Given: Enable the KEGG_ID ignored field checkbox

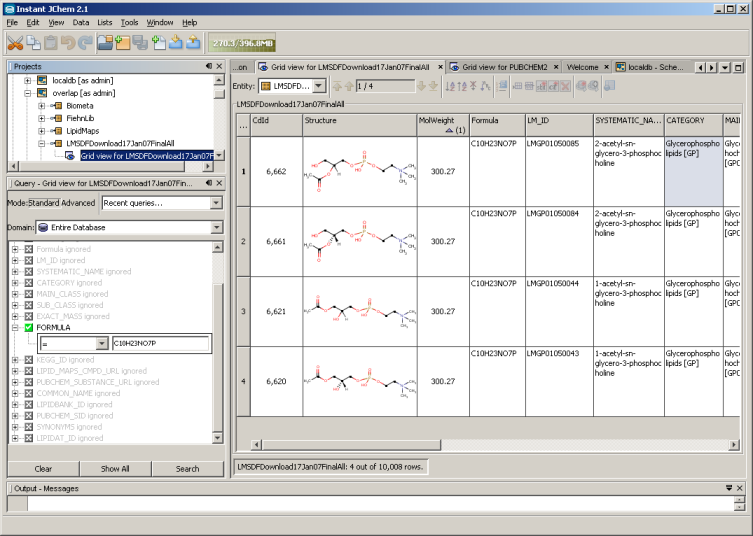Looking at the screenshot, I should 28,360.
